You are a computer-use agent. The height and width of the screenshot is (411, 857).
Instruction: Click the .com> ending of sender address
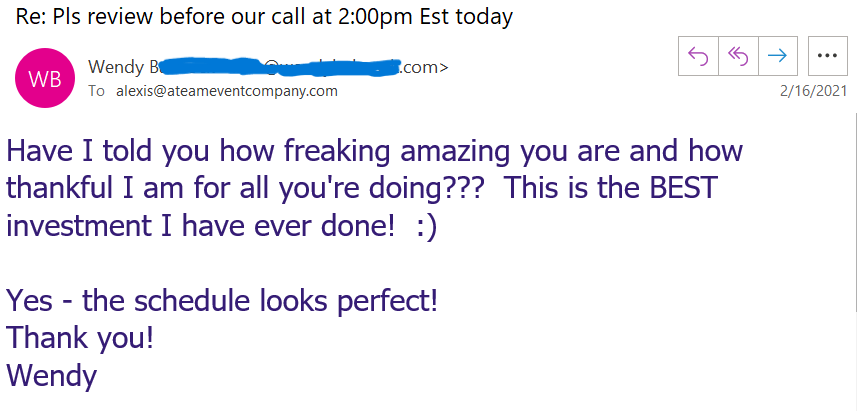coord(425,67)
